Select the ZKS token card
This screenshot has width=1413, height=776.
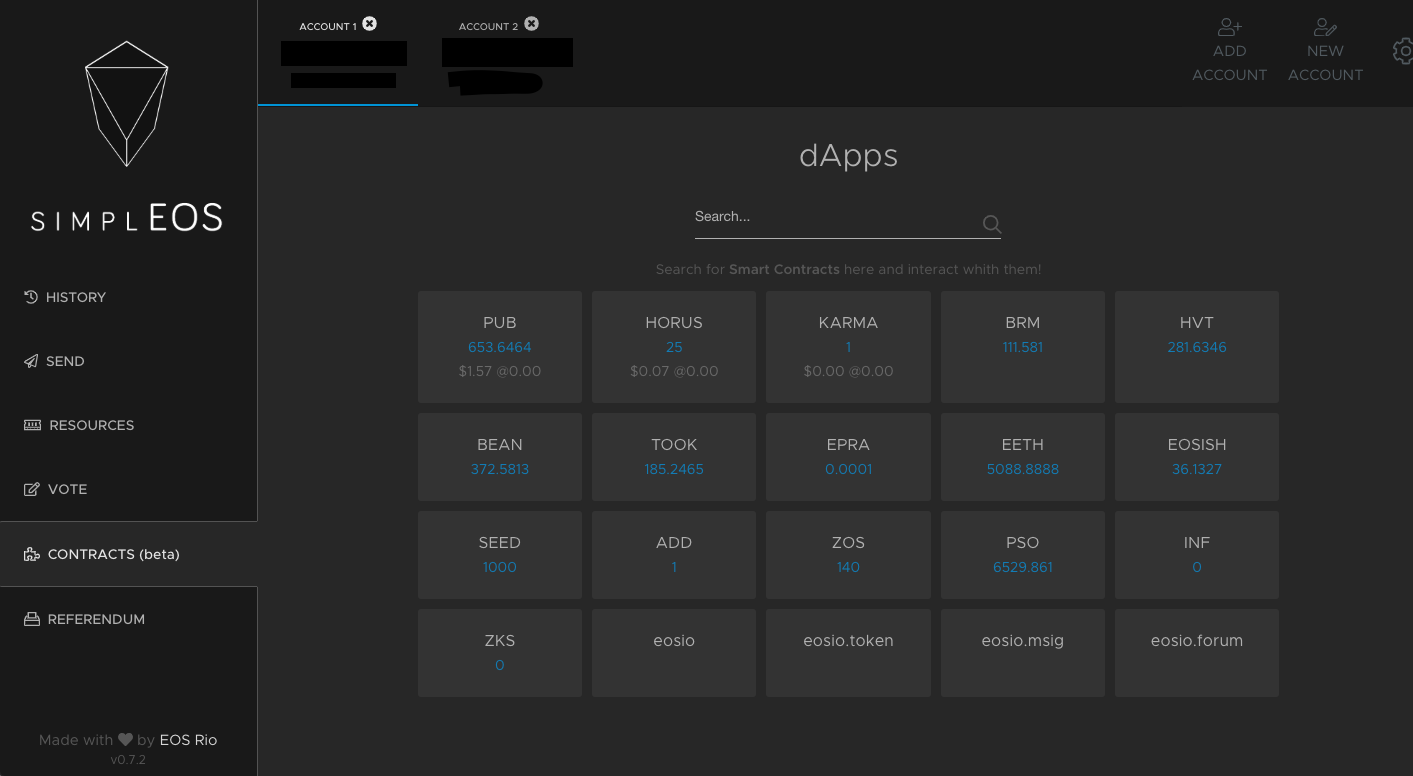point(500,653)
